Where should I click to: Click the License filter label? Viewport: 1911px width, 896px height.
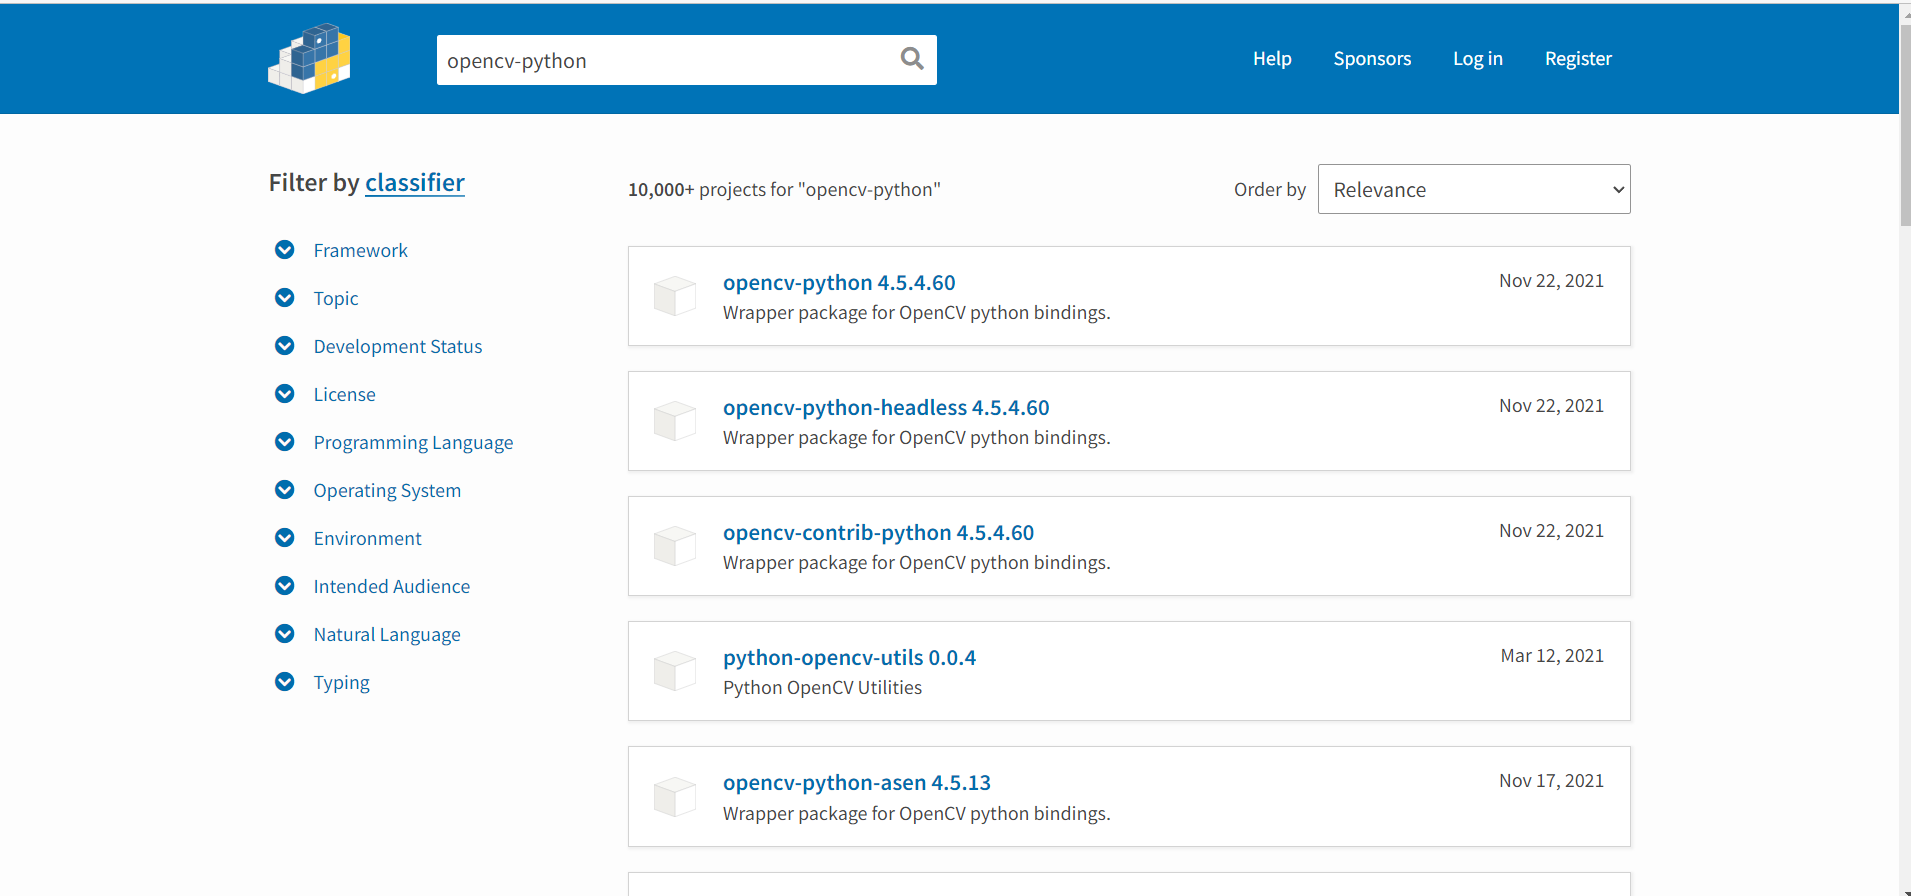tap(344, 394)
